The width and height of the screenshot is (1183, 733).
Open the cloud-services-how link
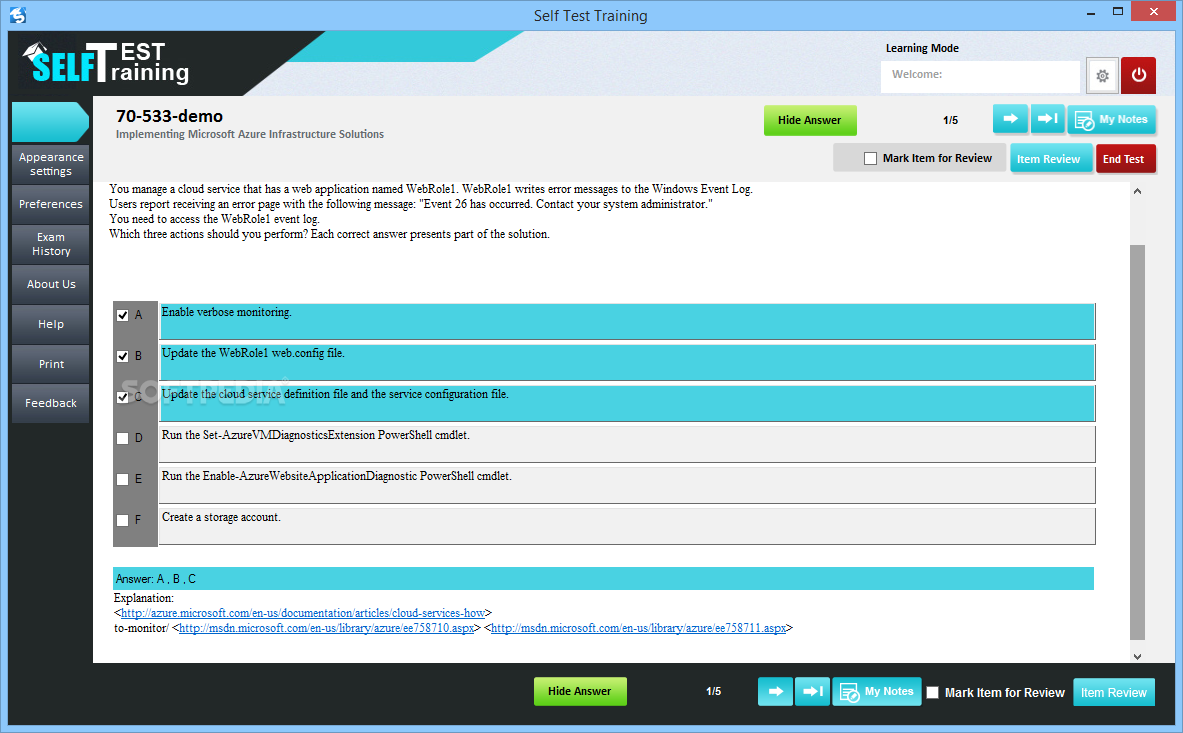pyautogui.click(x=303, y=613)
